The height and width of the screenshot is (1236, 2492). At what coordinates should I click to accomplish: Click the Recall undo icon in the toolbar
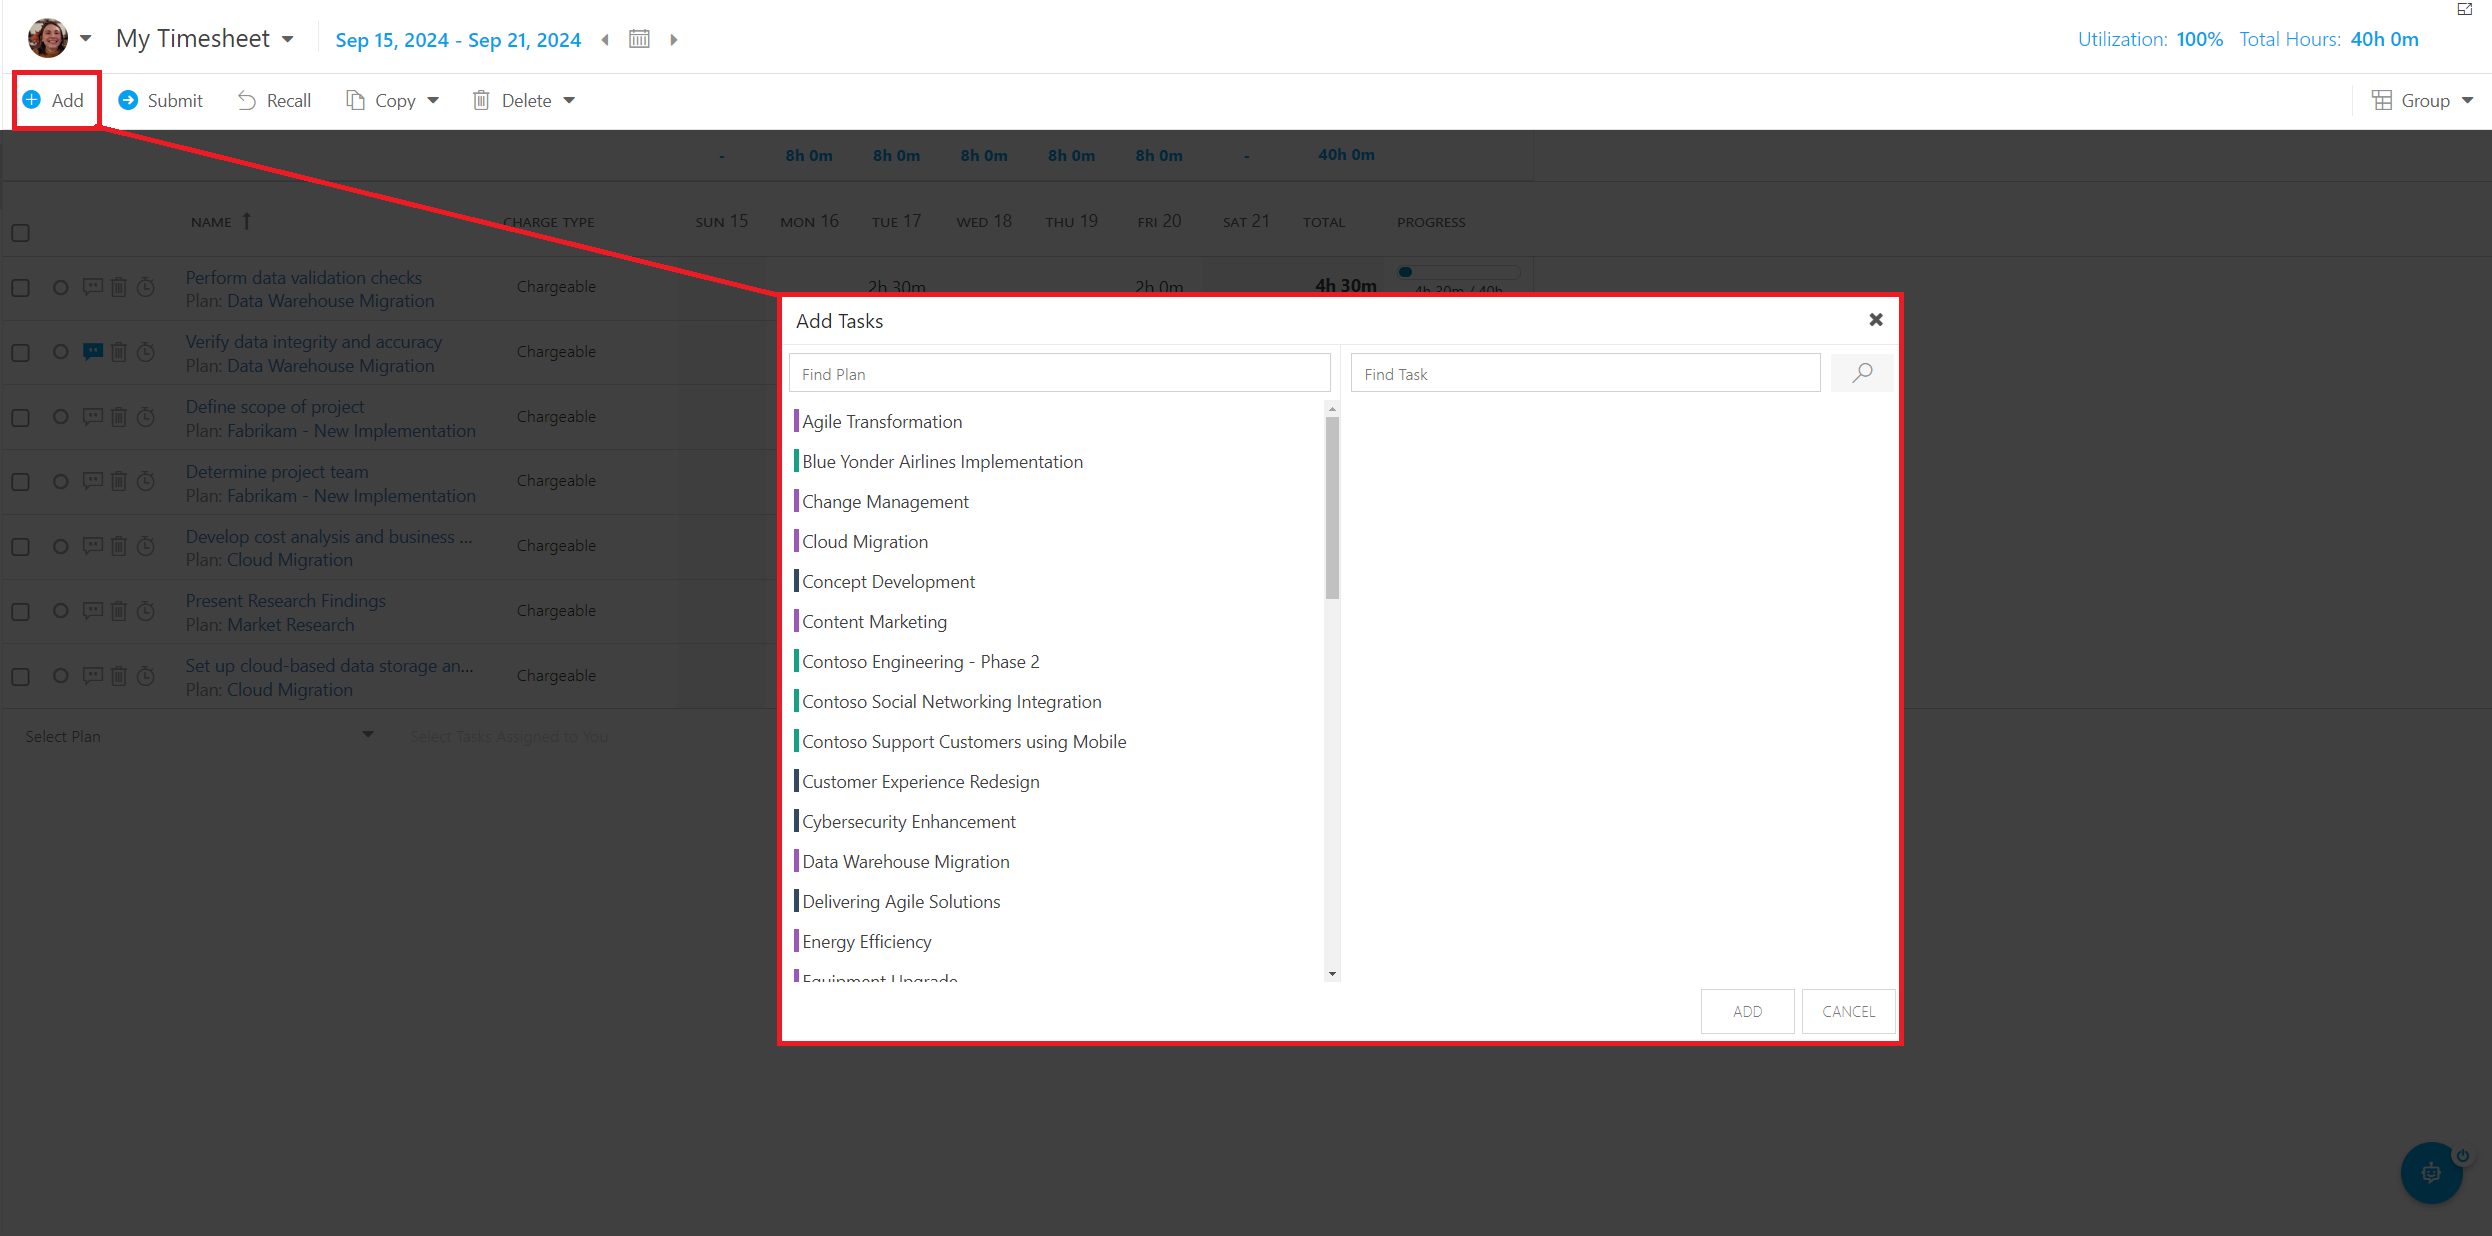click(247, 100)
